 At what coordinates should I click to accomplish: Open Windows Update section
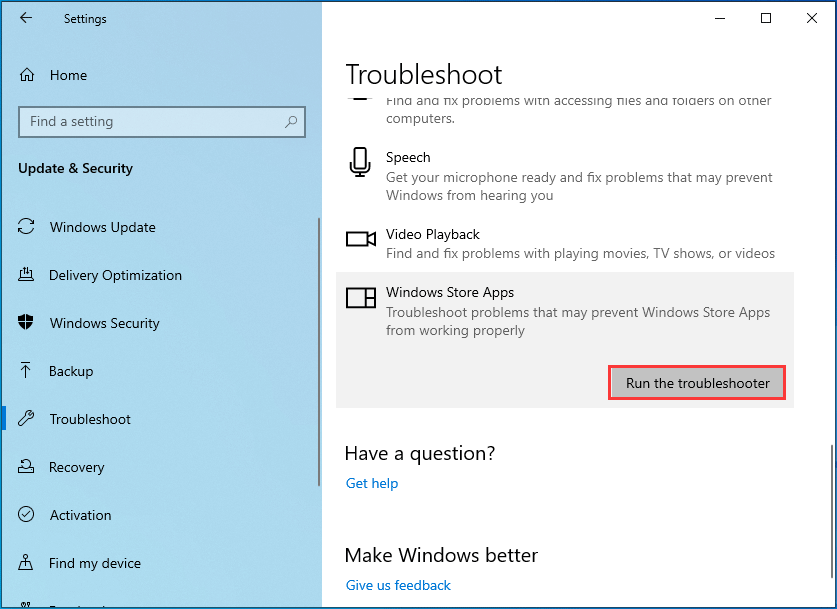102,227
